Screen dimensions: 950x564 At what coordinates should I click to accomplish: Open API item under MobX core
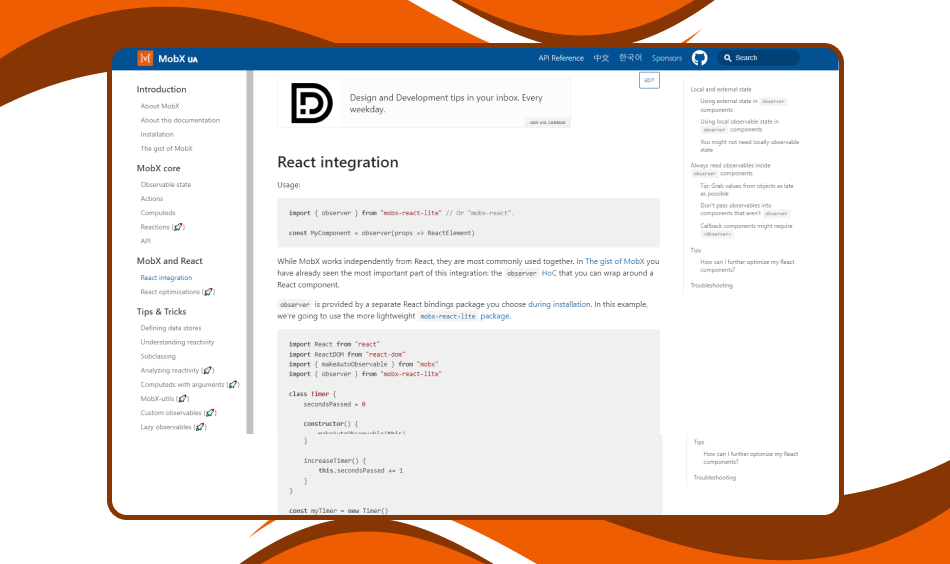(145, 241)
